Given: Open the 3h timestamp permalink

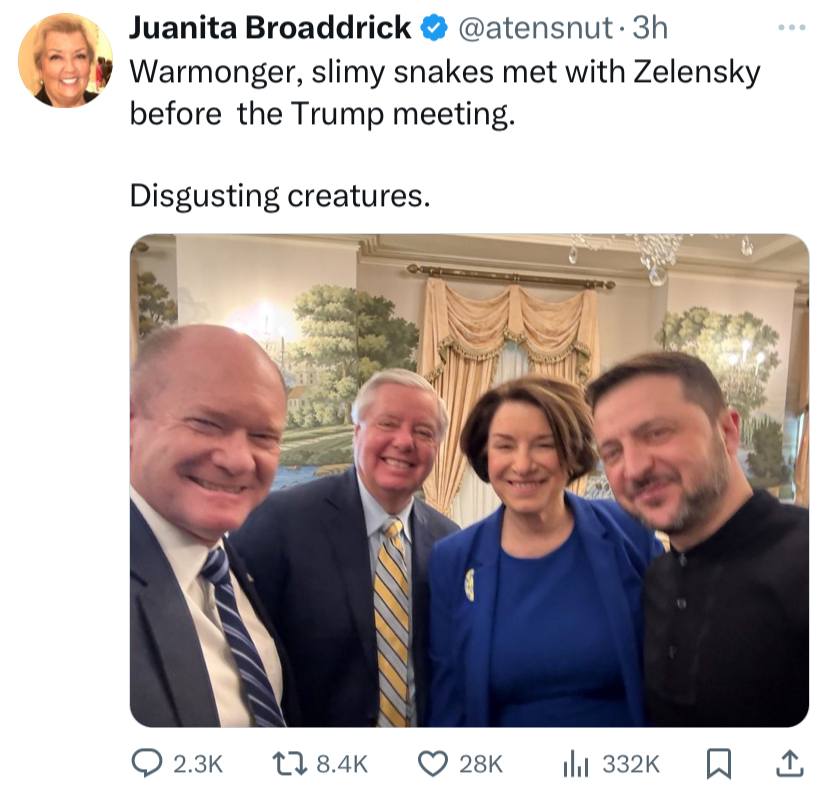Looking at the screenshot, I should 650,28.
